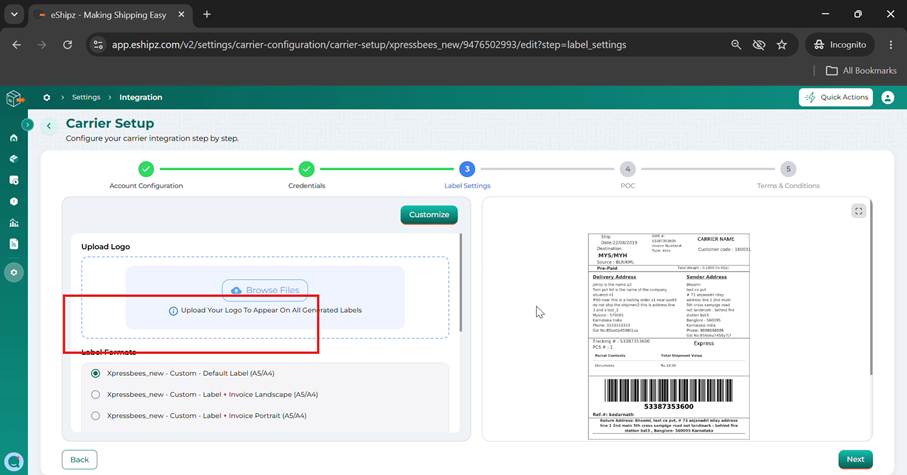Open the document icon in sidebar
The width and height of the screenshot is (907, 475).
tap(14, 244)
